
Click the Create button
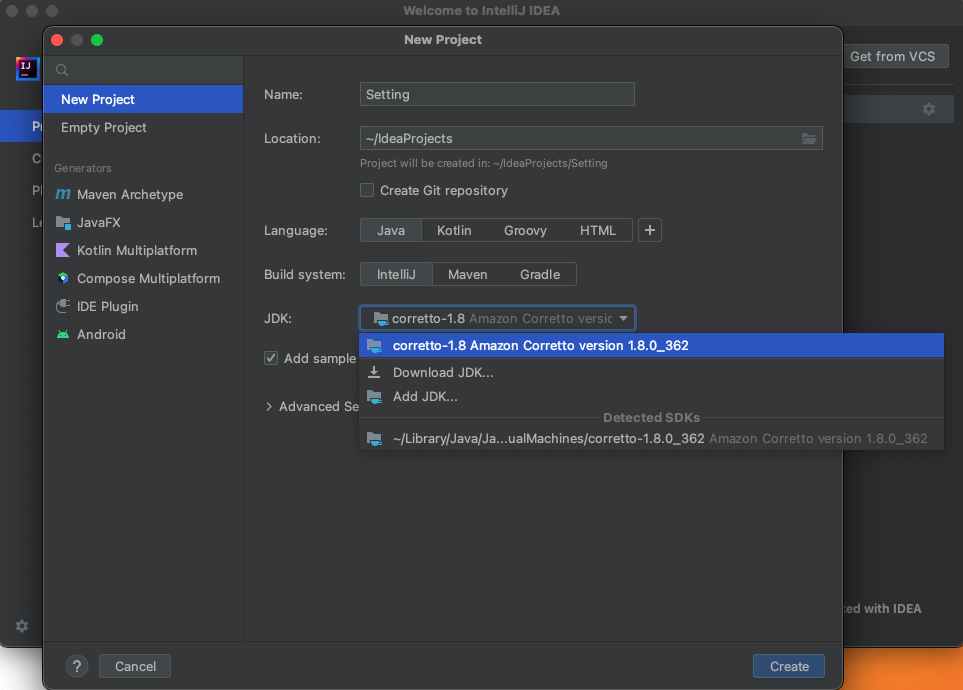[x=789, y=666]
